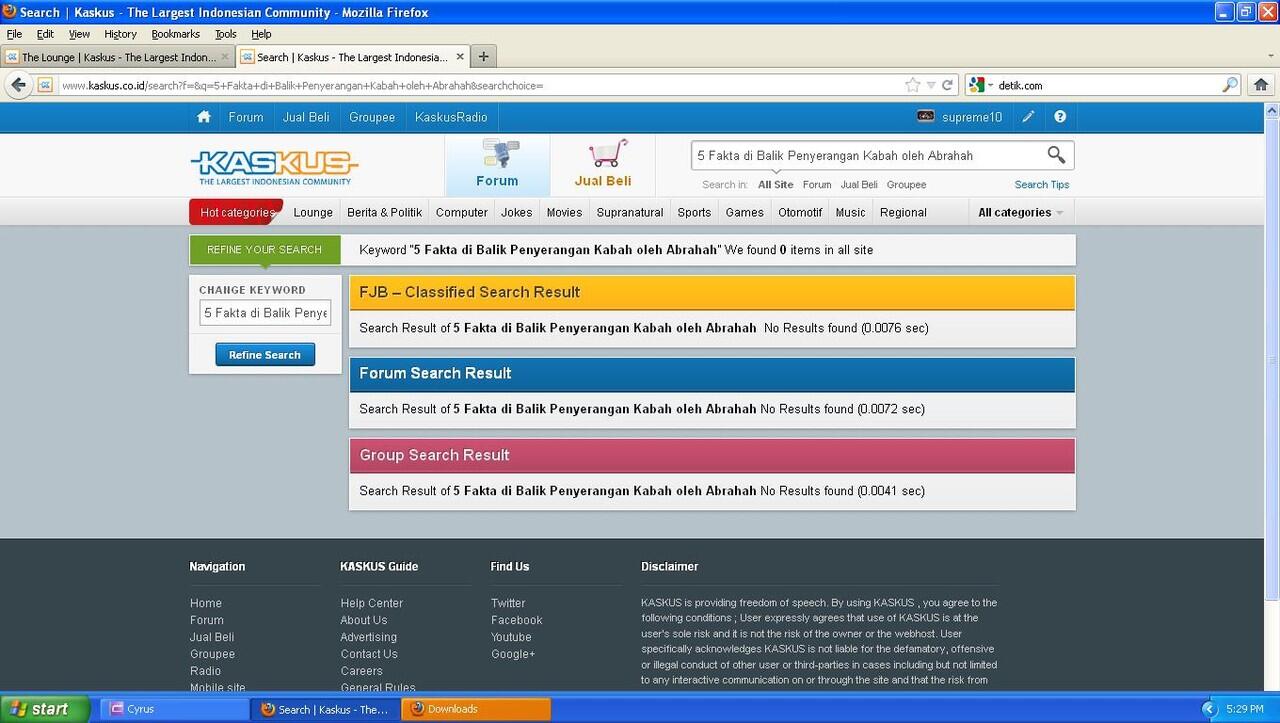
Task: Click the system tray expand arrow
Action: 1208,709
